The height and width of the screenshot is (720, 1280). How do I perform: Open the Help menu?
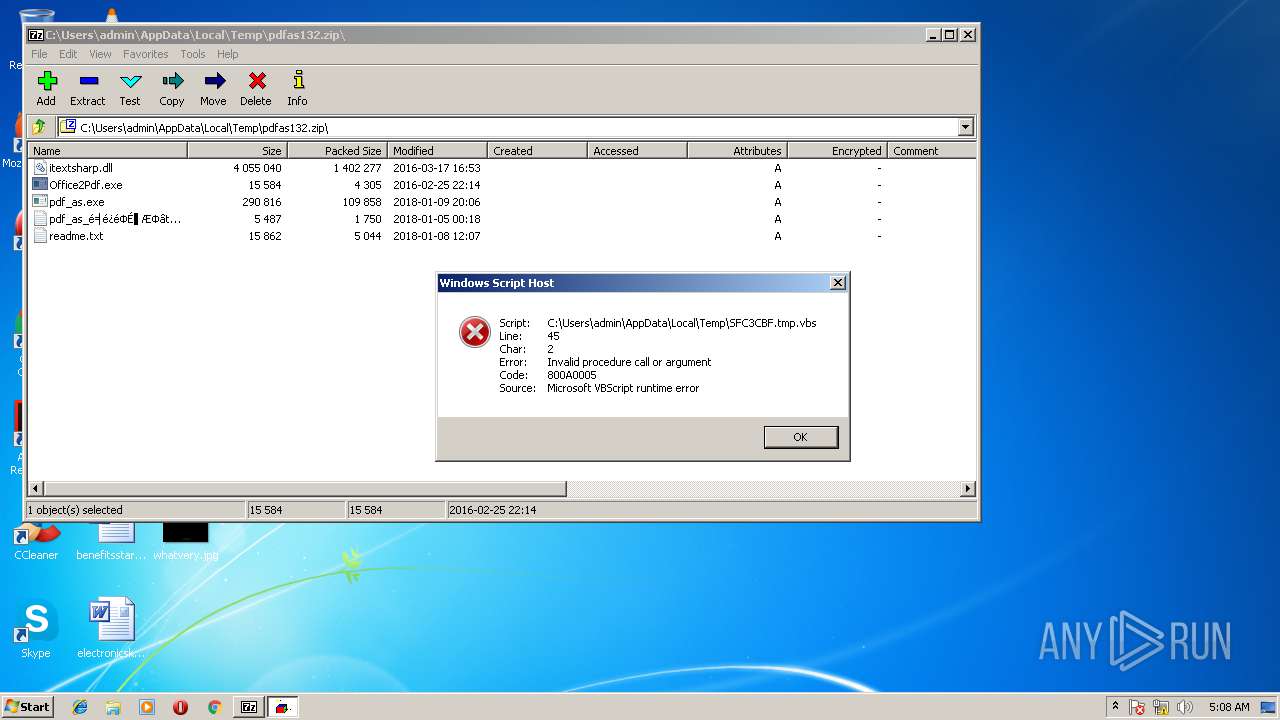pyautogui.click(x=228, y=54)
